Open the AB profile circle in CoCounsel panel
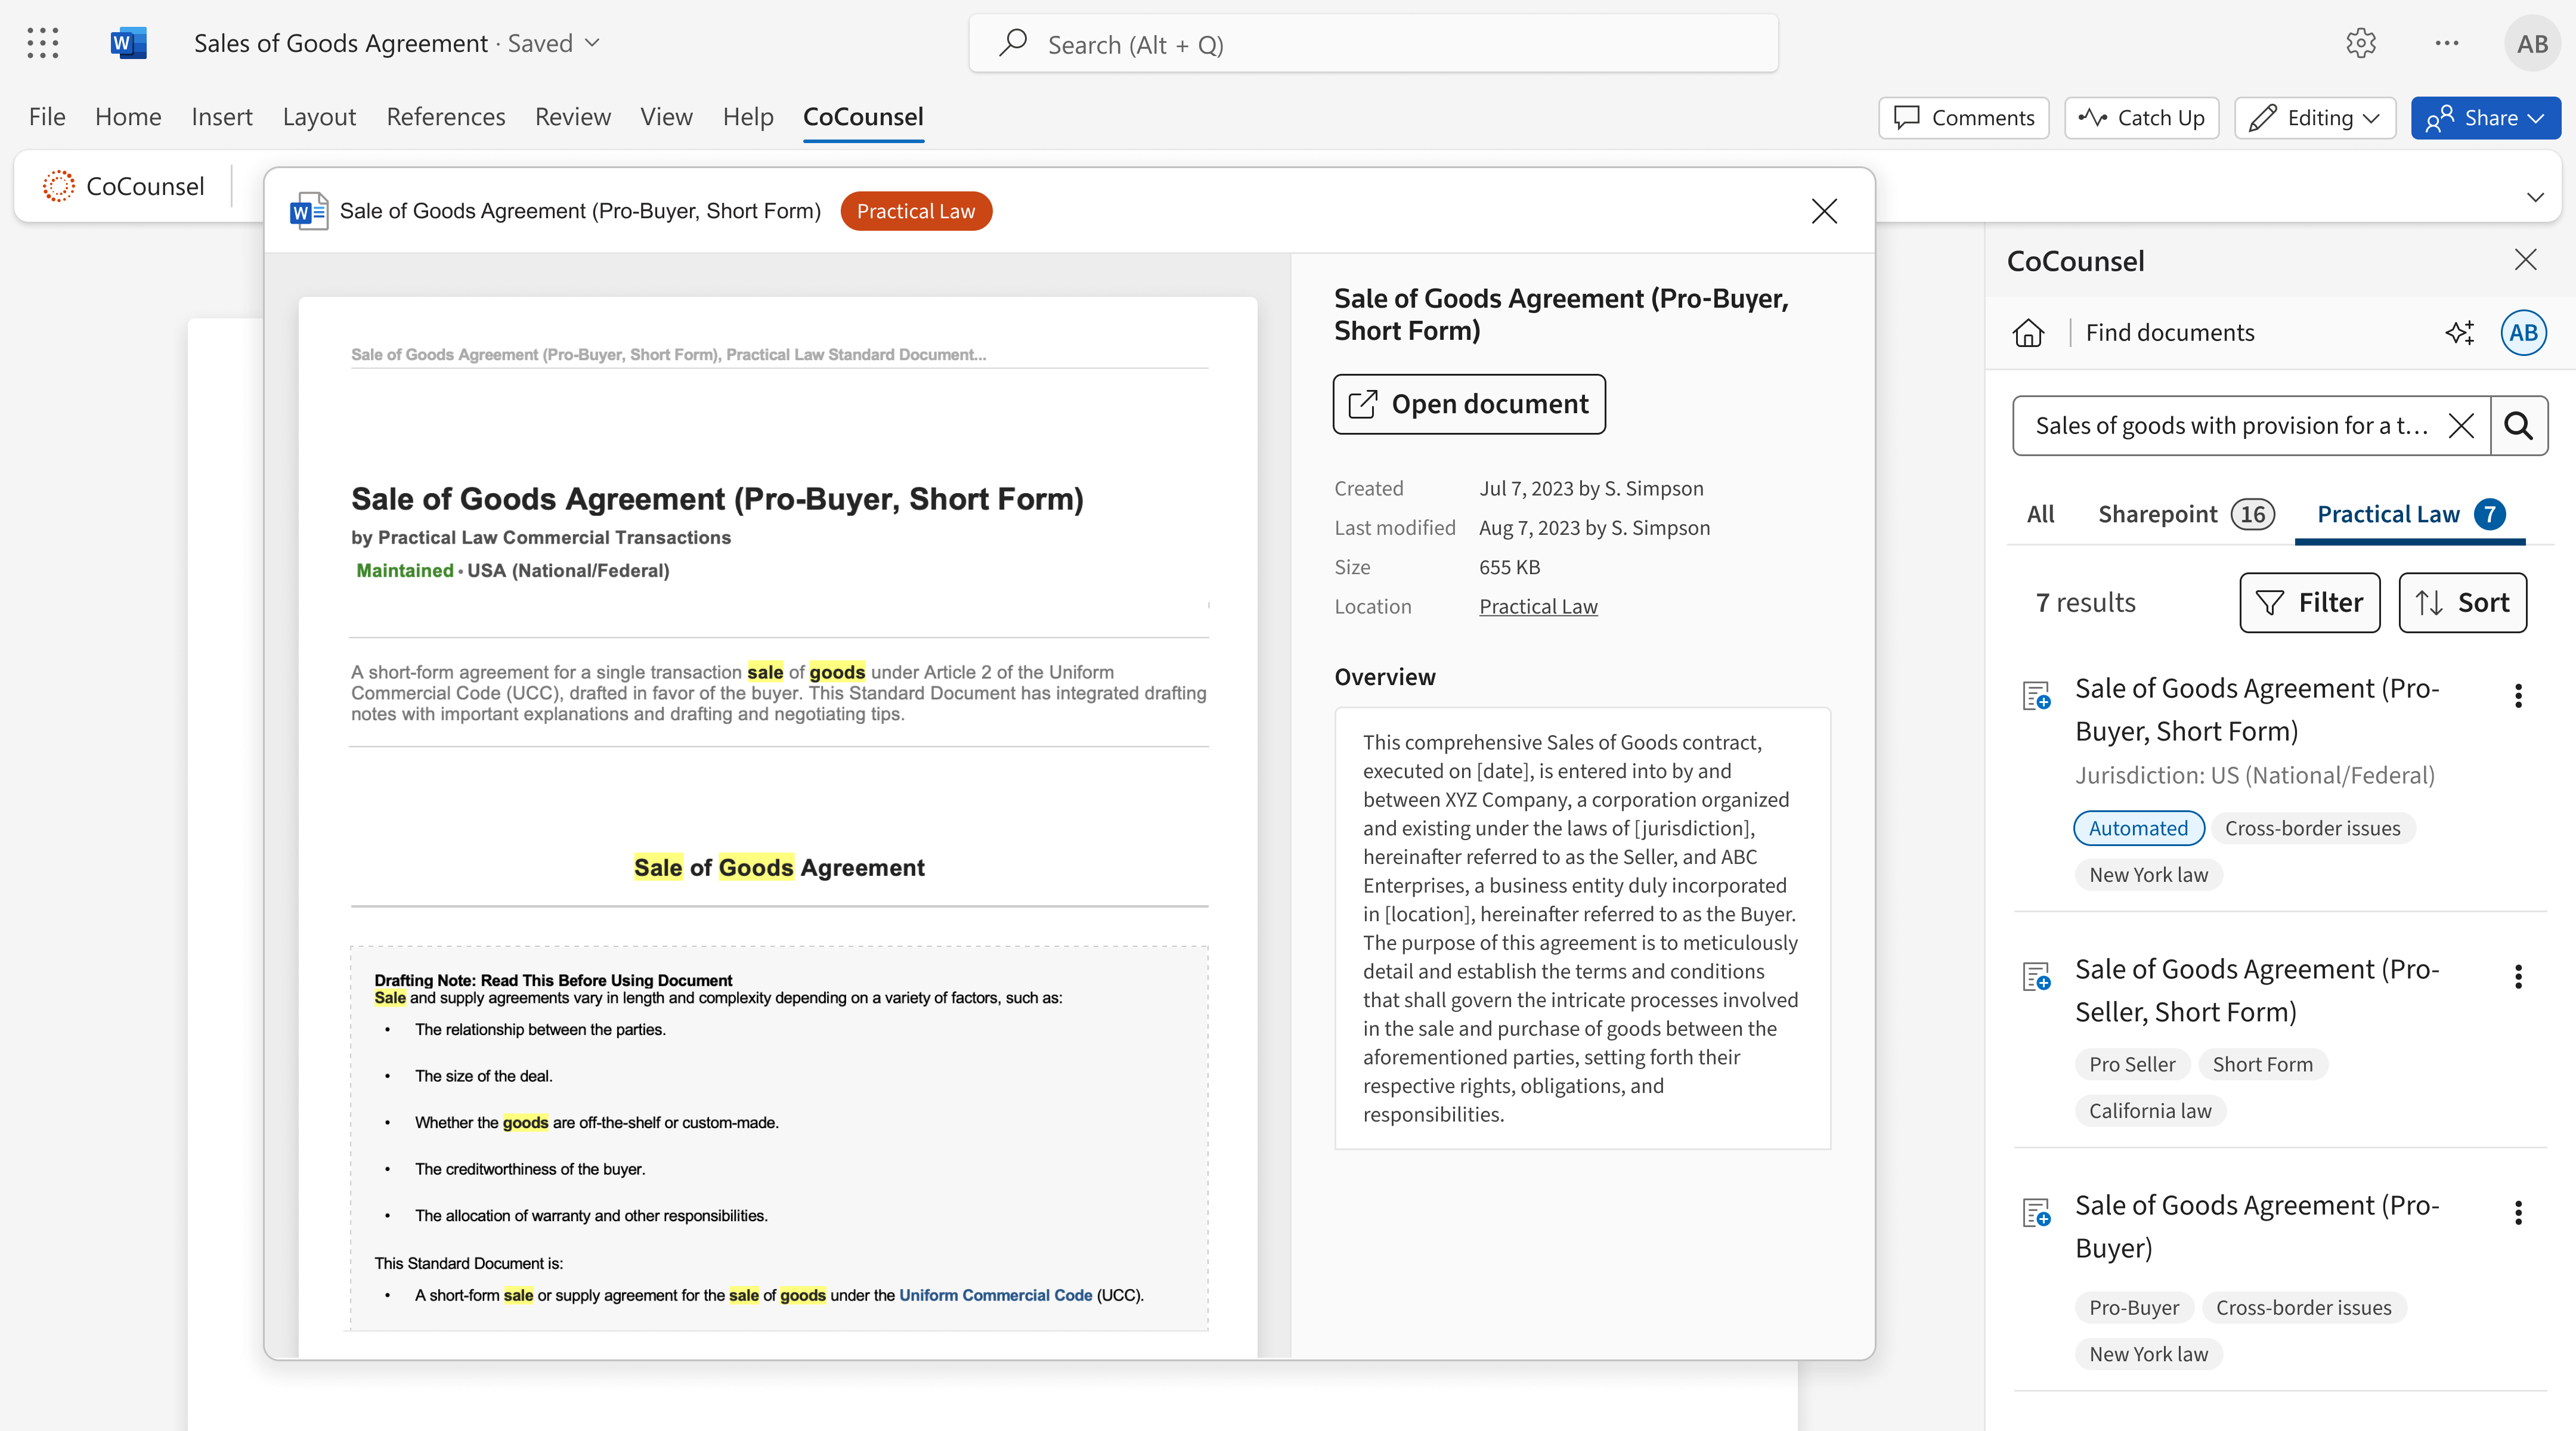2576x1431 pixels. [x=2523, y=333]
